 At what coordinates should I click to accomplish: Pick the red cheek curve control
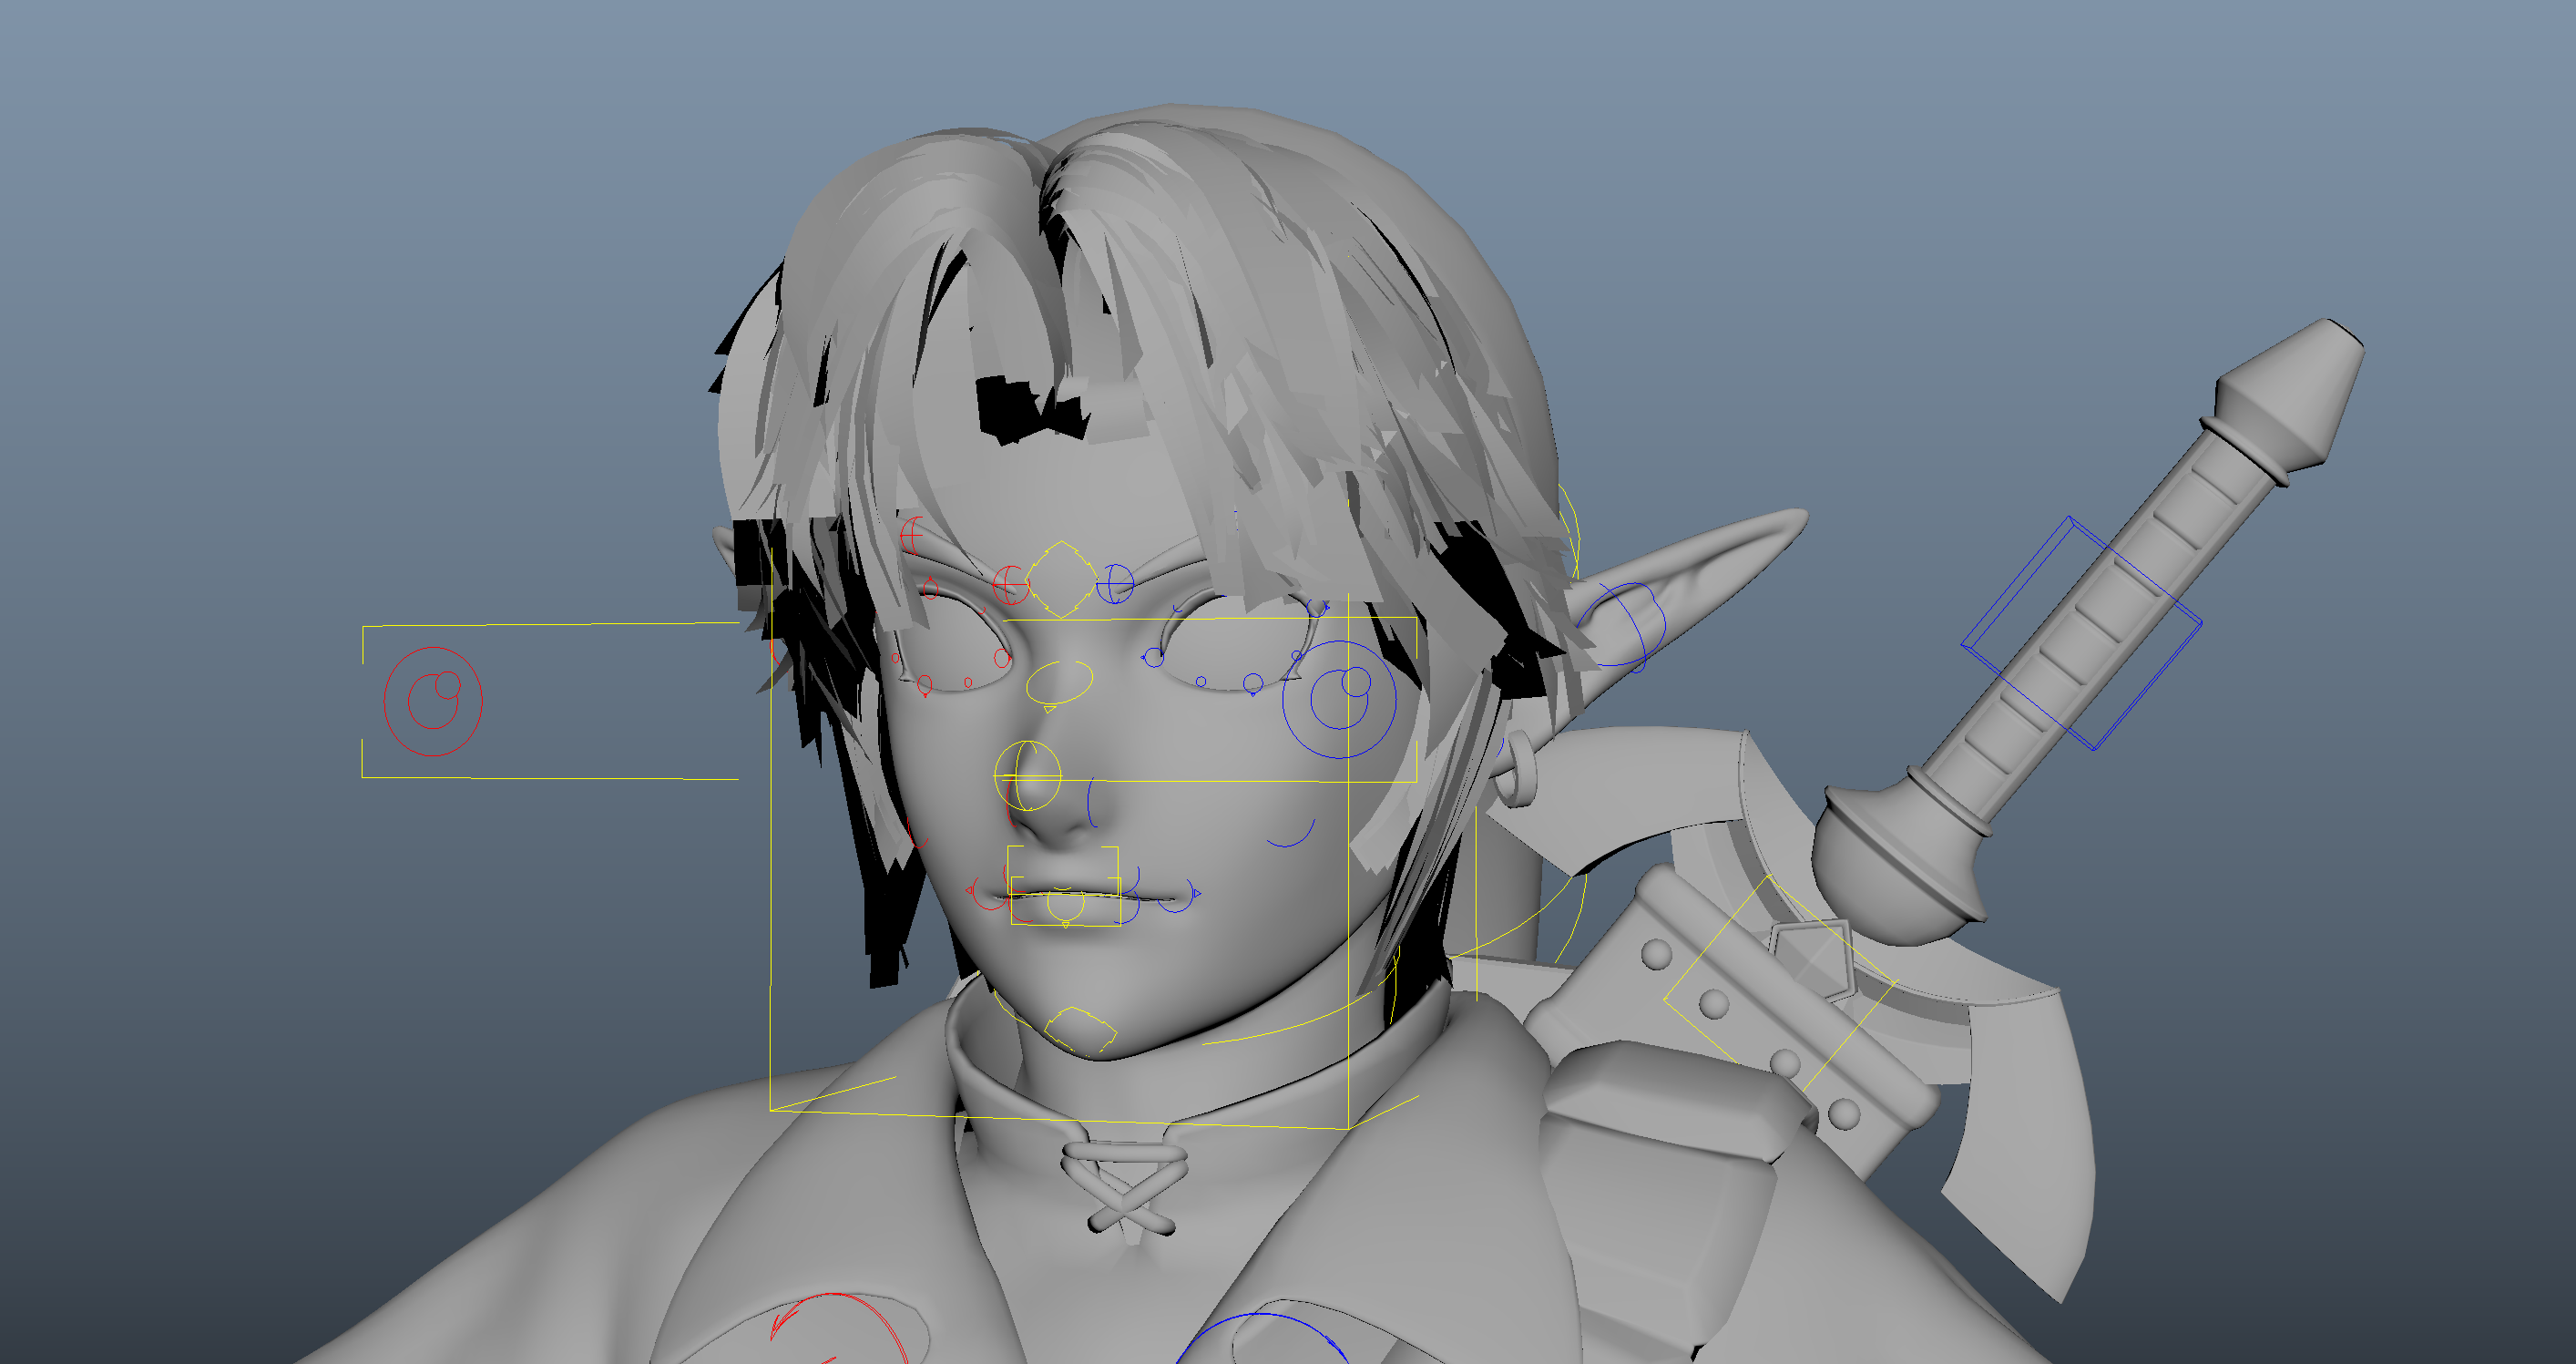(916, 834)
